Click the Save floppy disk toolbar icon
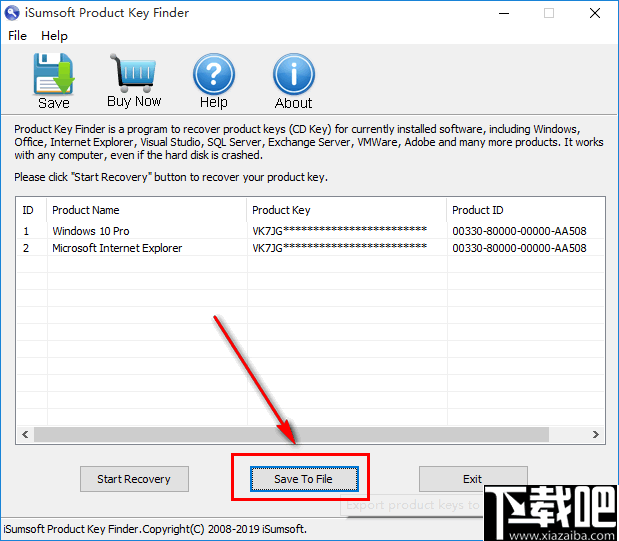 [54, 74]
